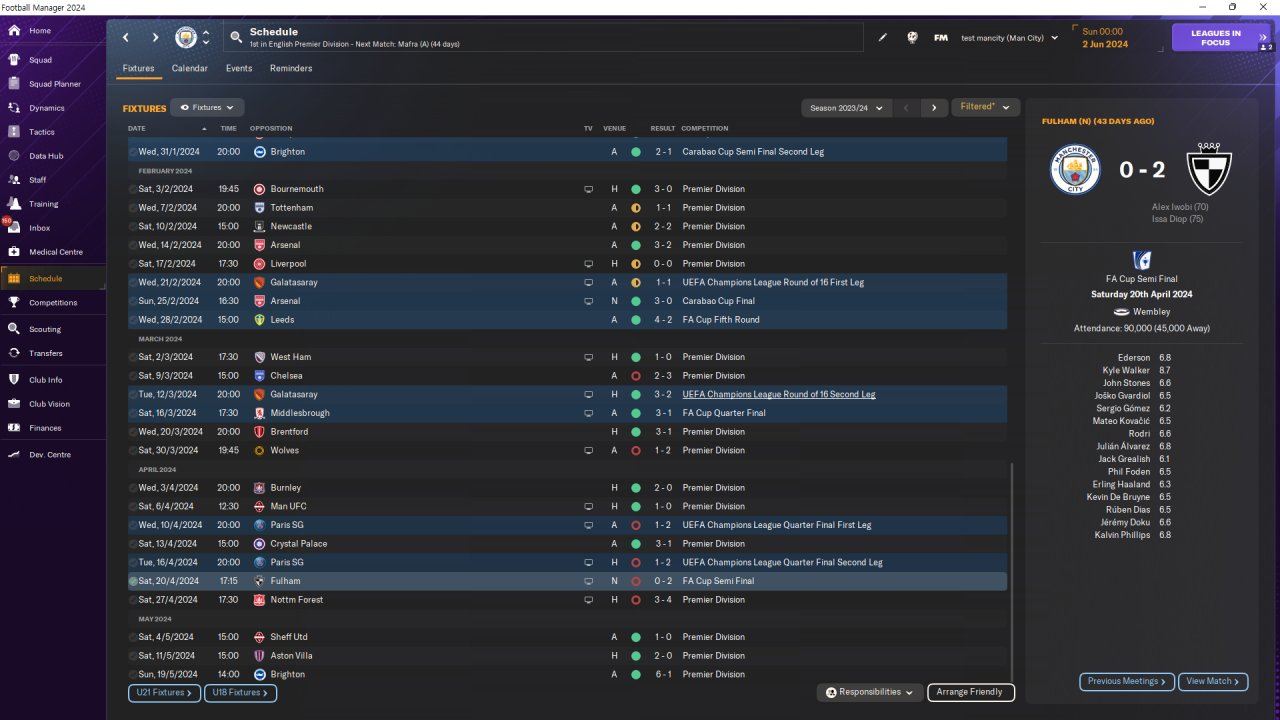
Task: Toggle the circle marker beside West Ham fixture
Action: pos(133,357)
